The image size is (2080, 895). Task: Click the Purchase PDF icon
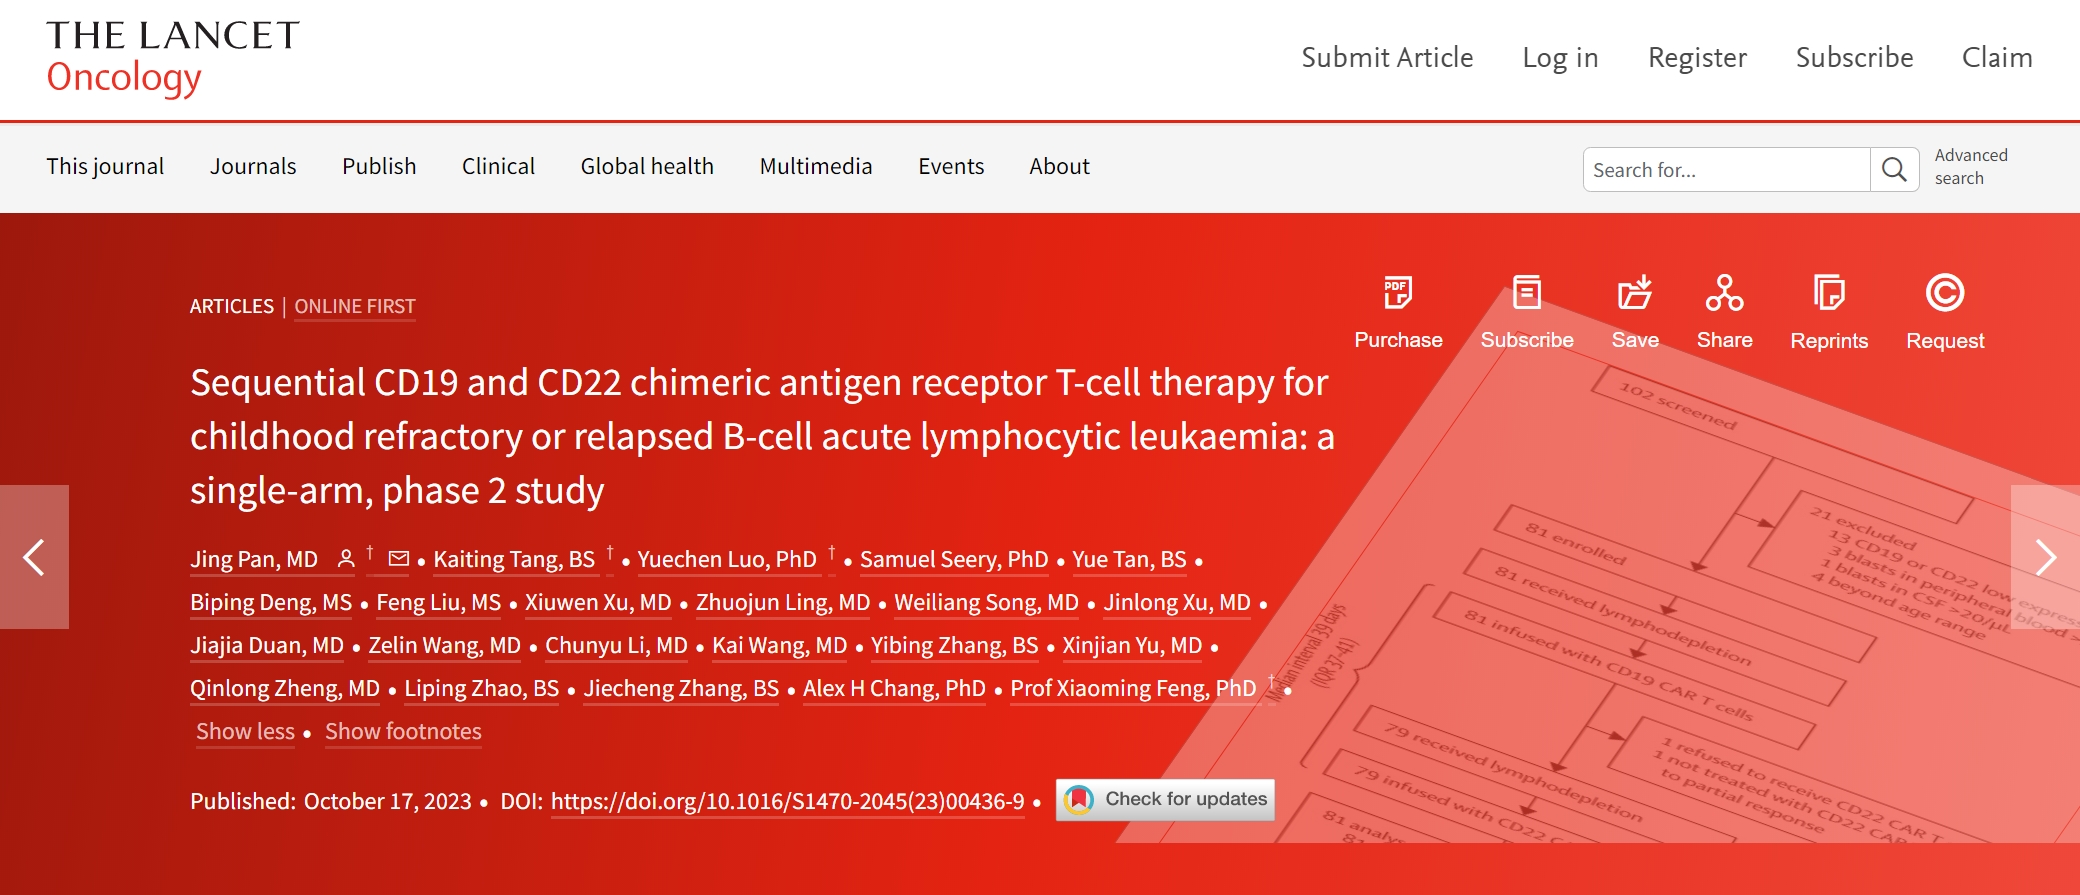1398,293
